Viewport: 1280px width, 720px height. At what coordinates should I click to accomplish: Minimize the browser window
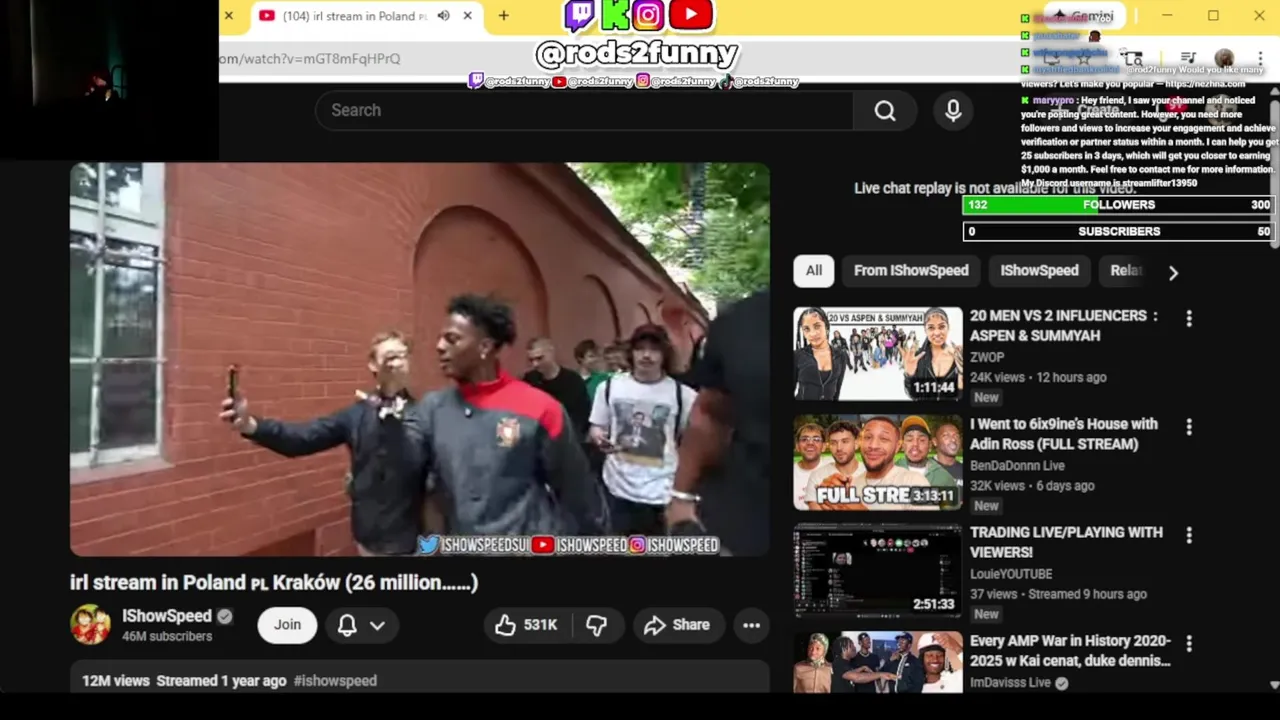click(1167, 15)
